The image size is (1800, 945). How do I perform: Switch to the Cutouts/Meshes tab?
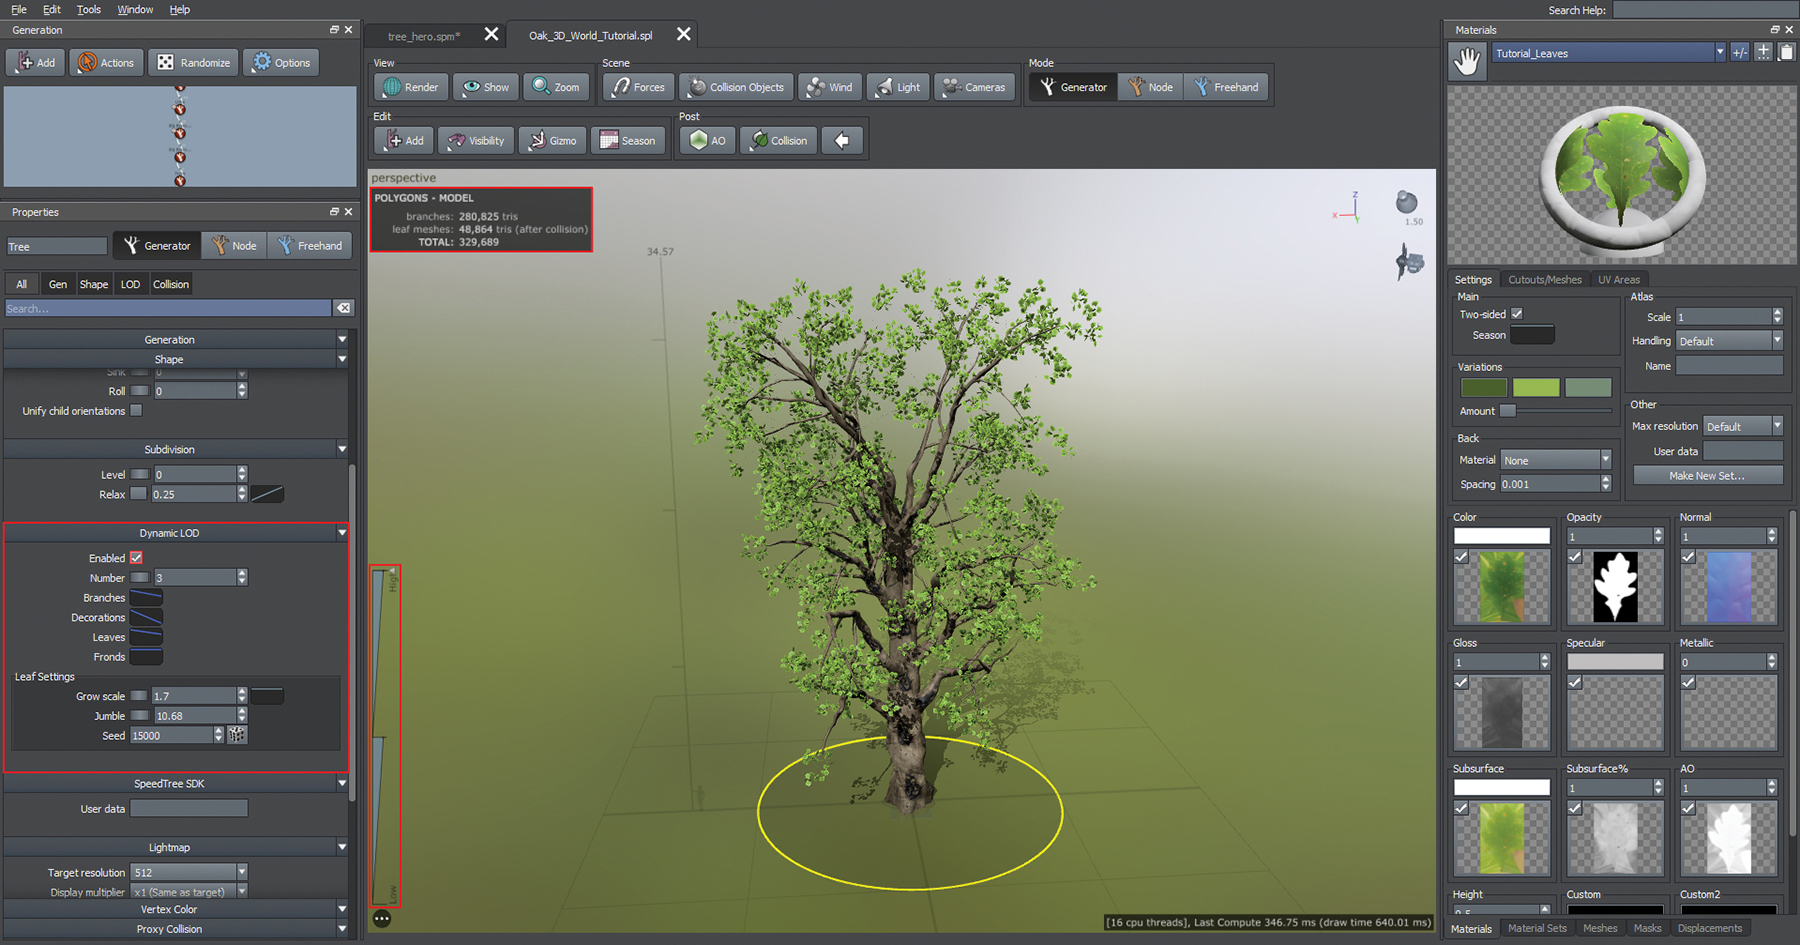[x=1544, y=280]
